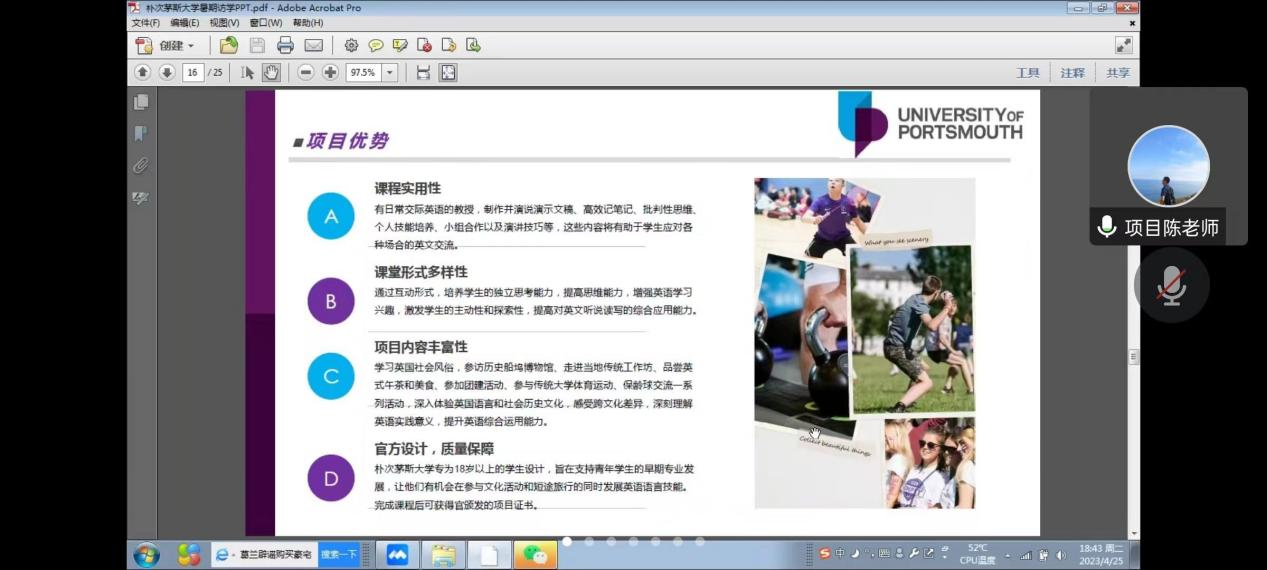The height and width of the screenshot is (570, 1267).
Task: Click the Open file folder icon
Action: tap(229, 45)
